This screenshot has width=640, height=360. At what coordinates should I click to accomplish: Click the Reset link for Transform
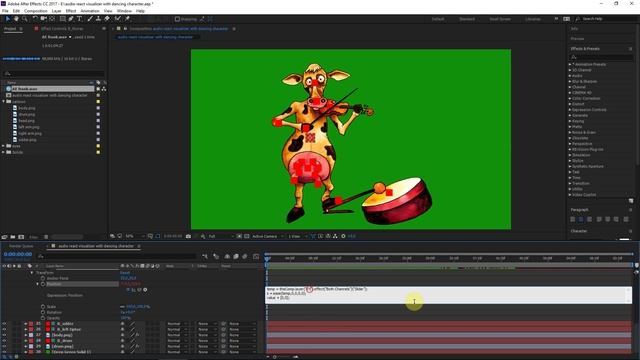pos(125,273)
